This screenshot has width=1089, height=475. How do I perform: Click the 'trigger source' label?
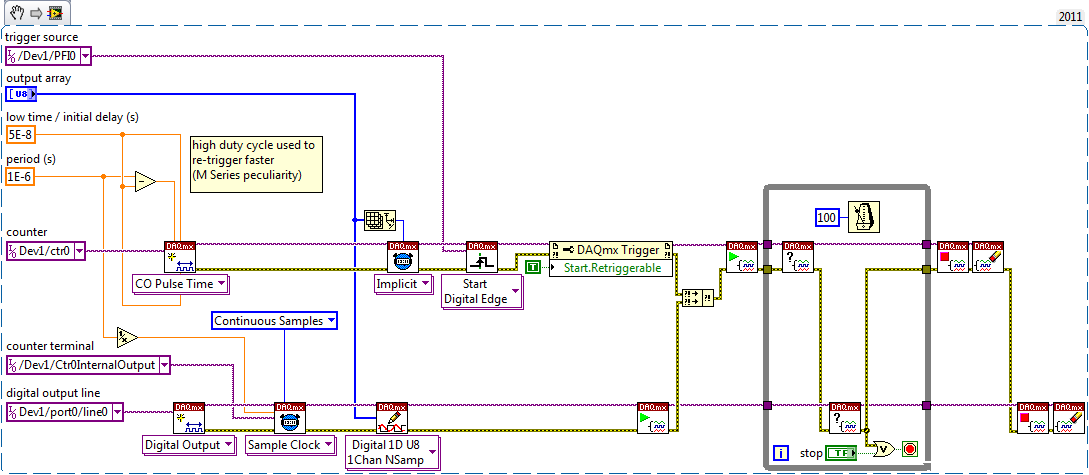pyautogui.click(x=42, y=37)
